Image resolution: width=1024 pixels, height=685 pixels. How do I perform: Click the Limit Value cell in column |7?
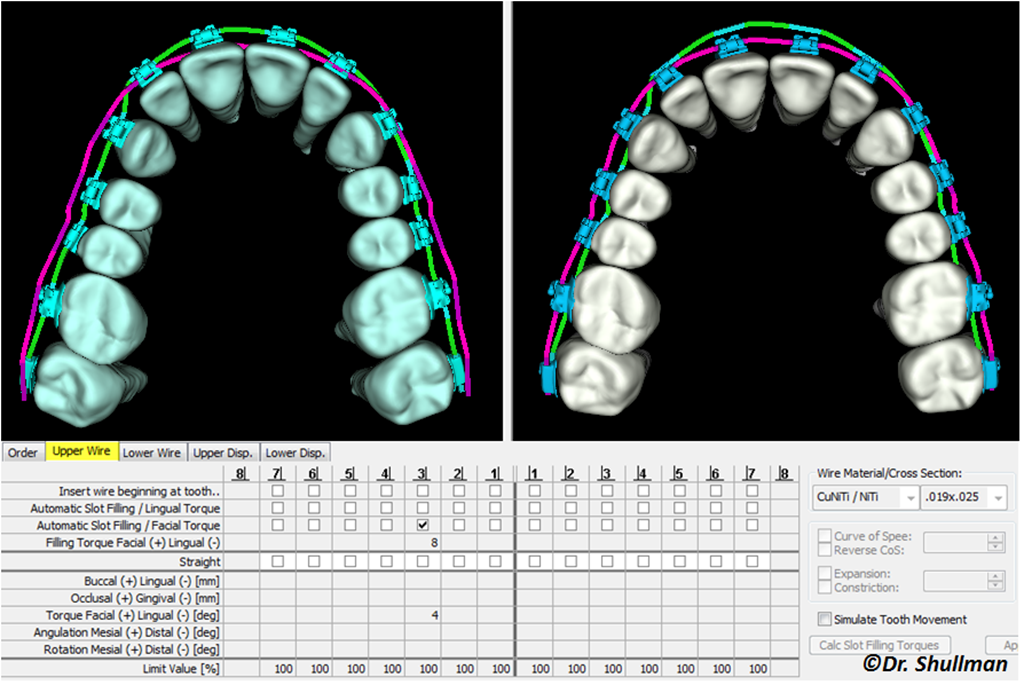752,669
